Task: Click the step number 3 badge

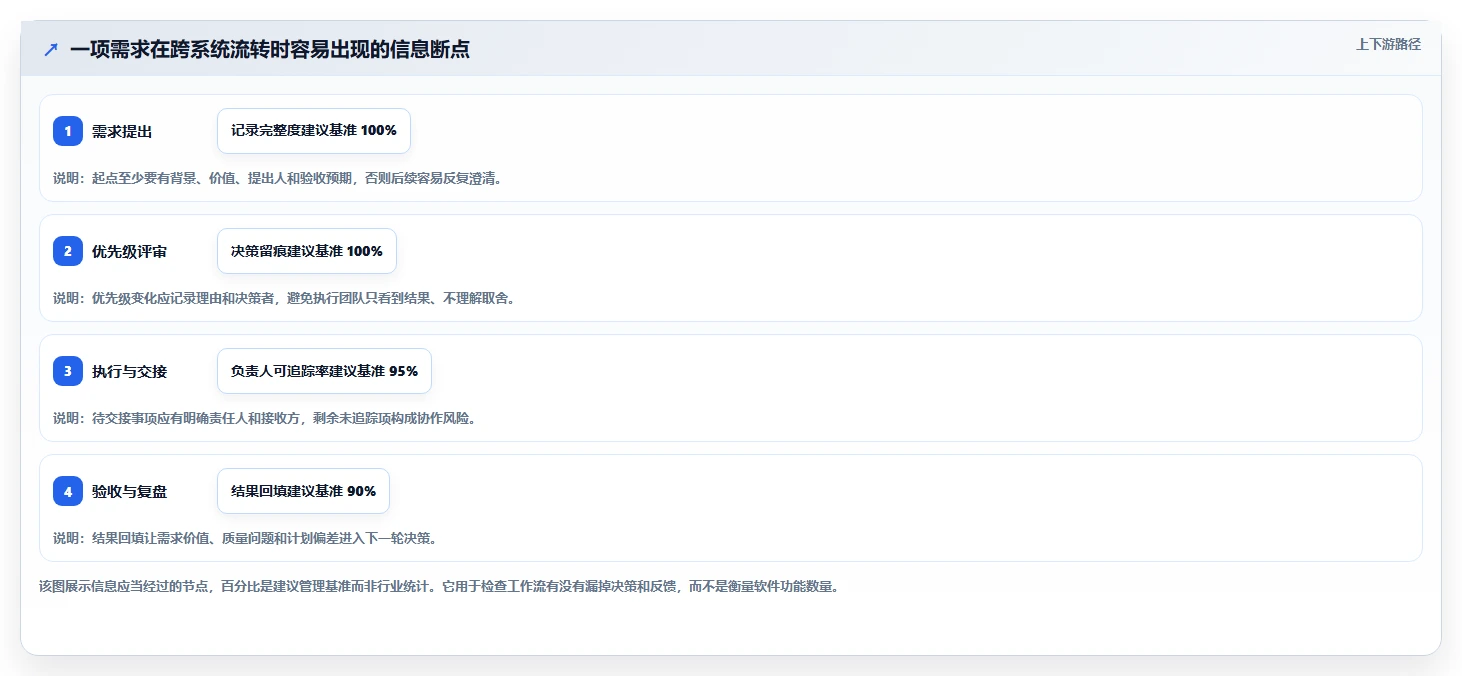Action: point(68,371)
